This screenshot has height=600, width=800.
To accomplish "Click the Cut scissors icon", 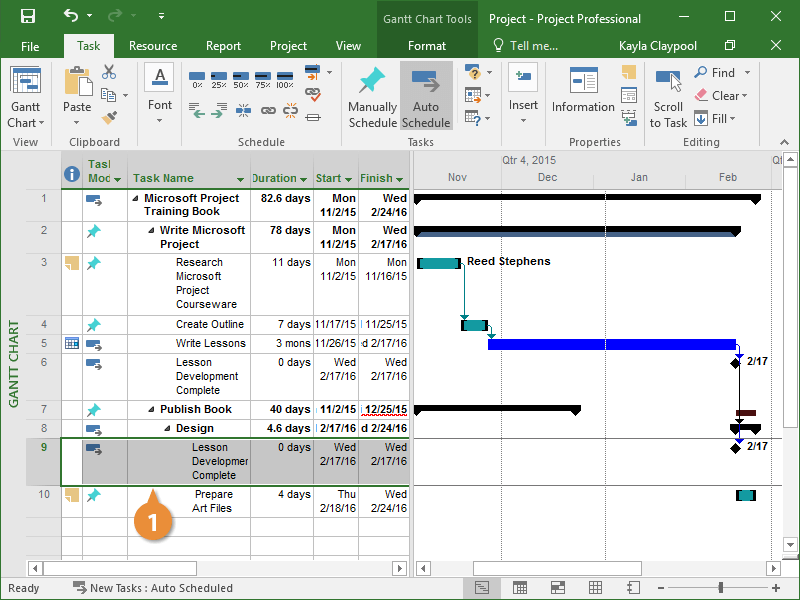I will coord(109,73).
